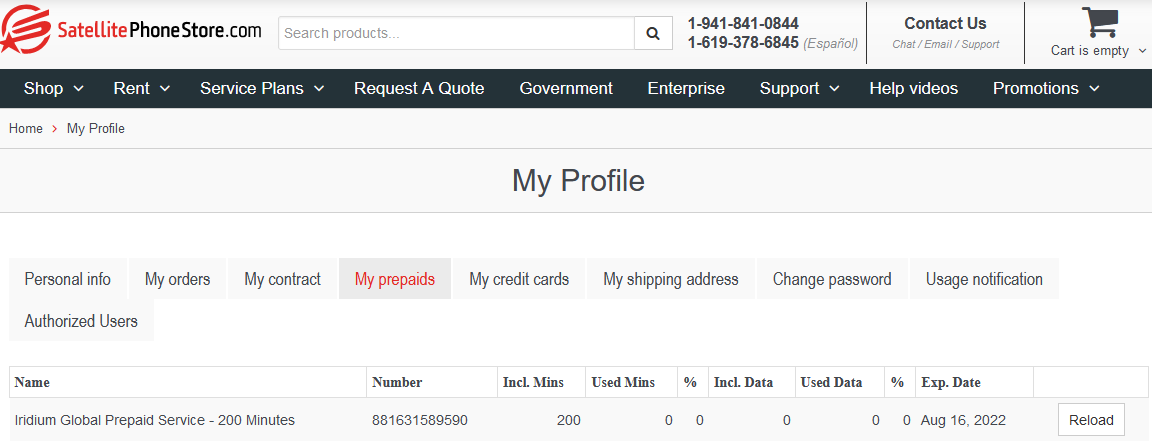
Task: Open the My credit cards tab
Action: coord(519,279)
